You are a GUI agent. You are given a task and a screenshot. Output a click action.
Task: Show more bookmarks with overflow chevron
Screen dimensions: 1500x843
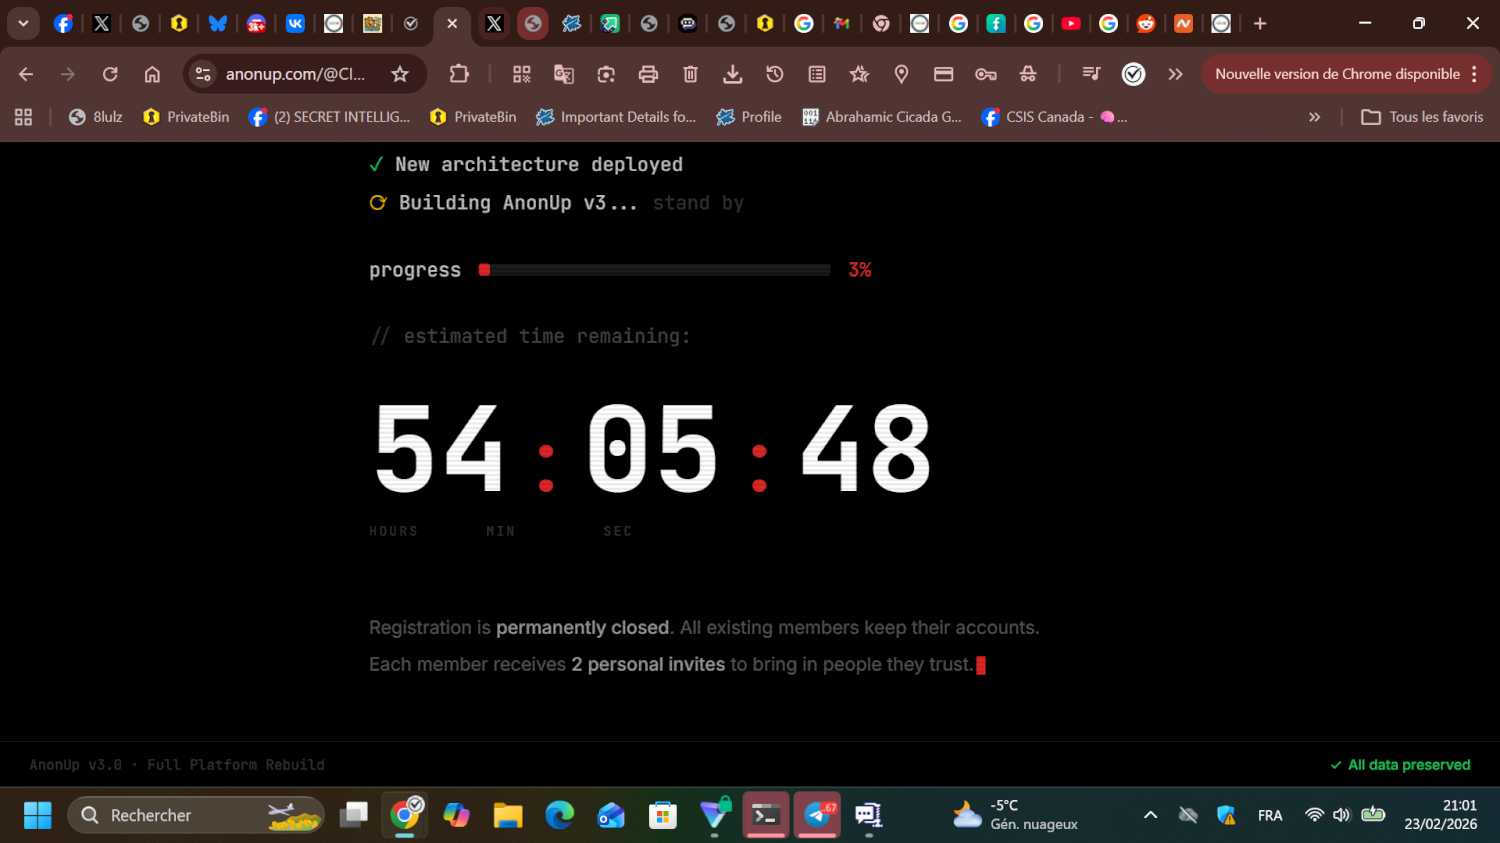pos(1314,117)
